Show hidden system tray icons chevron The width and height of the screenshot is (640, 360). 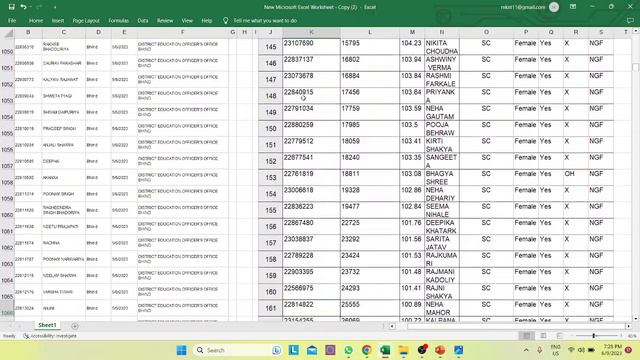(526, 350)
